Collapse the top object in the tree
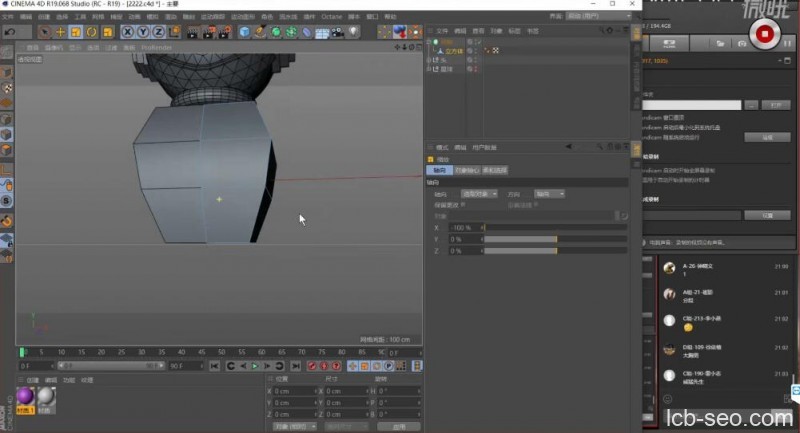 click(x=429, y=42)
